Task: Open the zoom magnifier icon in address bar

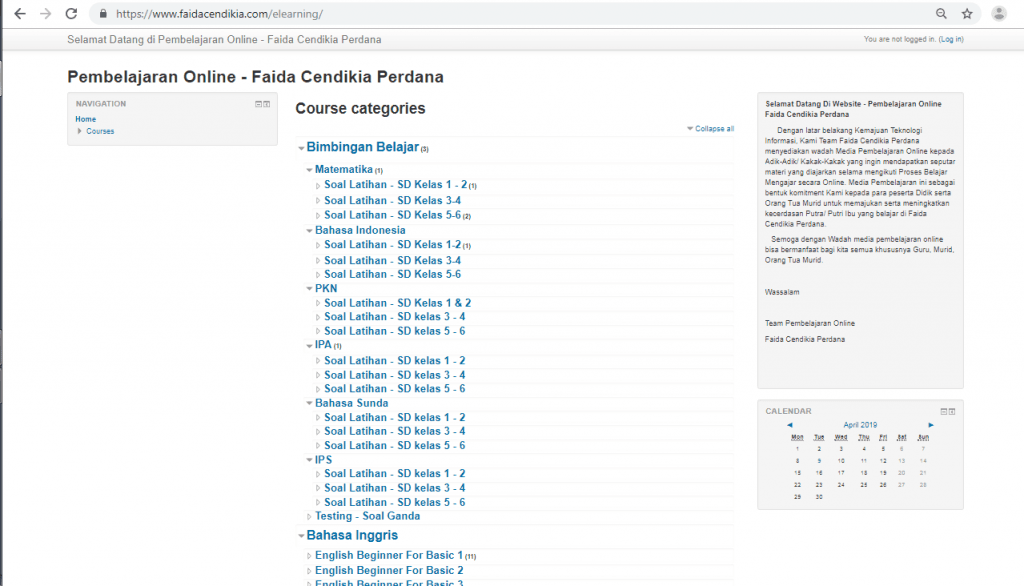Action: click(x=941, y=14)
